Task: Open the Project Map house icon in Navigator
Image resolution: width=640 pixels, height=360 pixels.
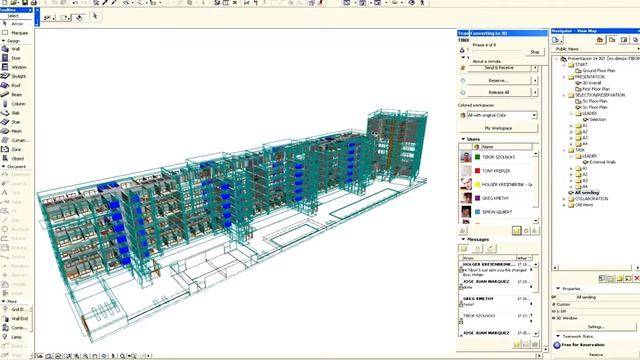Action: point(600,40)
